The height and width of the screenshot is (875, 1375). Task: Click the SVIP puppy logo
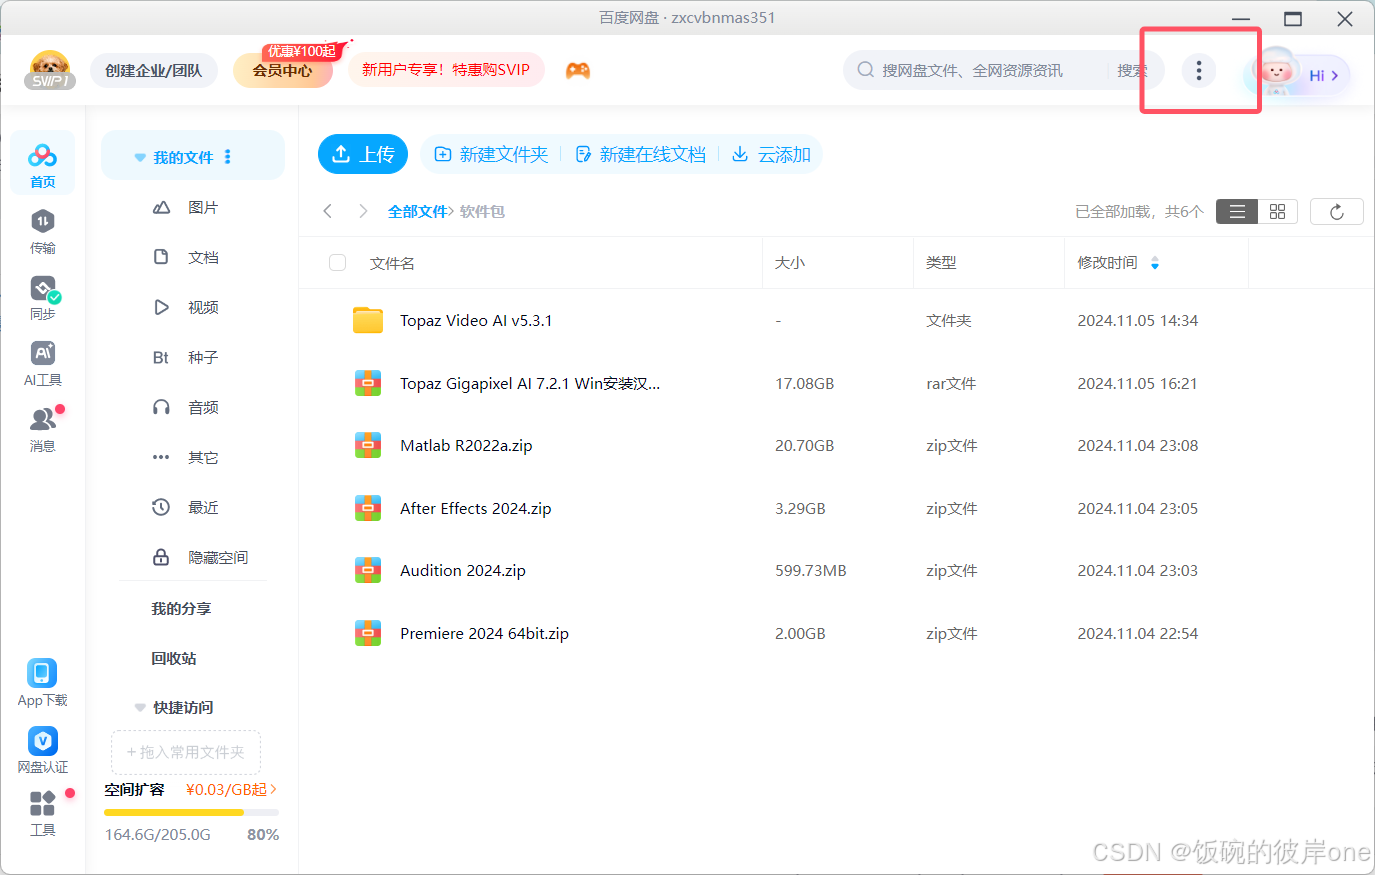pos(50,70)
